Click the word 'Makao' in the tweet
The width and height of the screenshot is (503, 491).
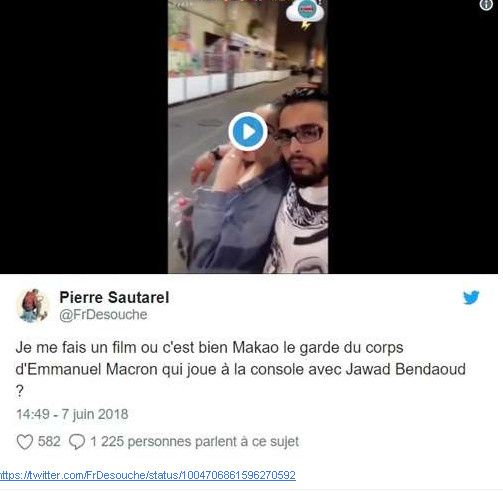[x=256, y=348]
